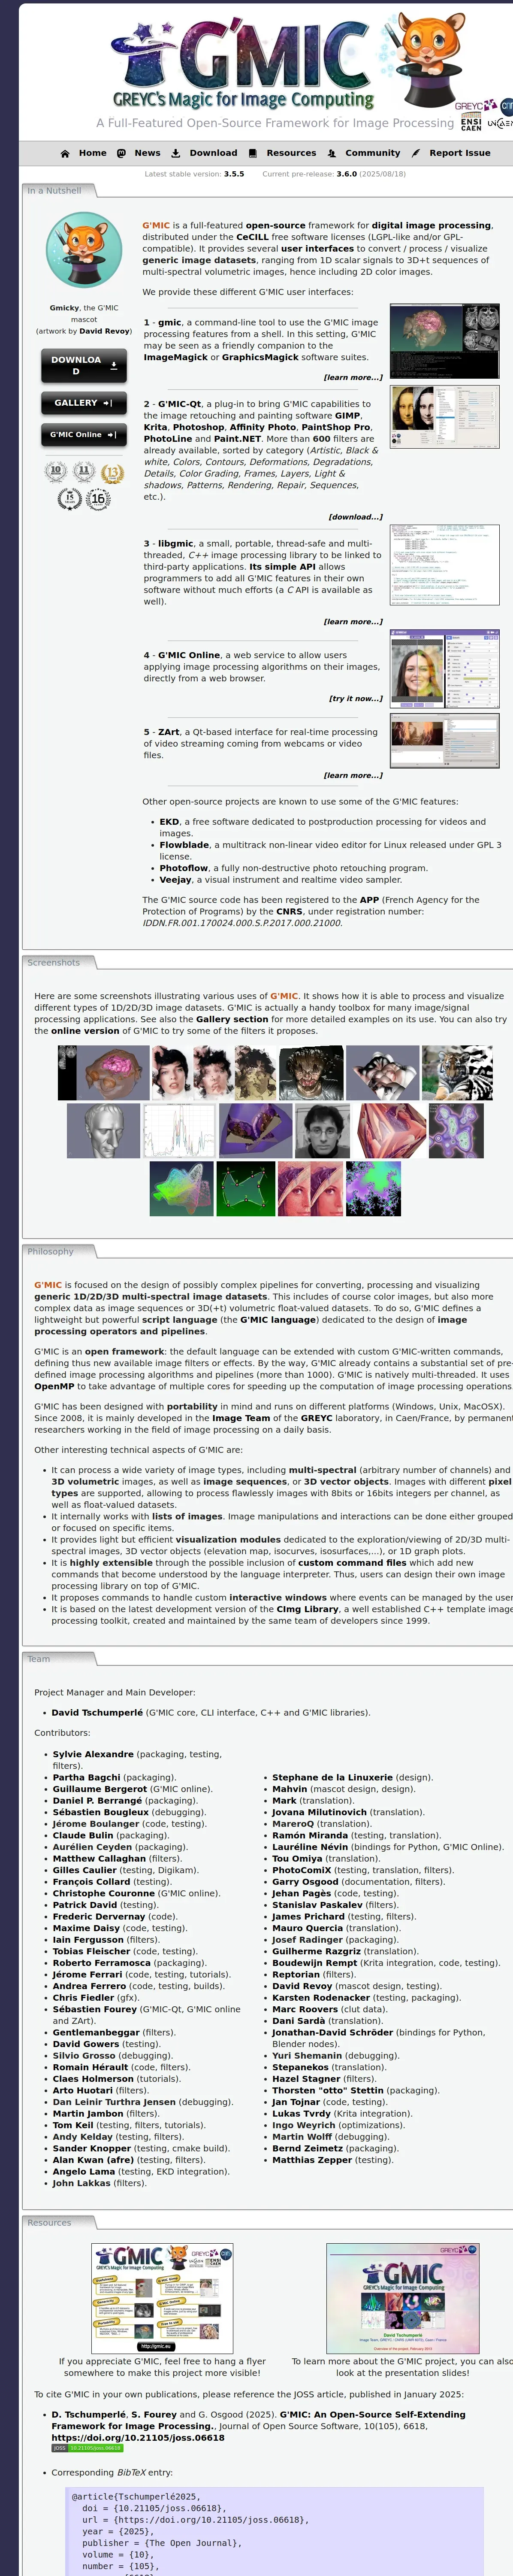Open the David Revoy artwork credit link

(105, 331)
